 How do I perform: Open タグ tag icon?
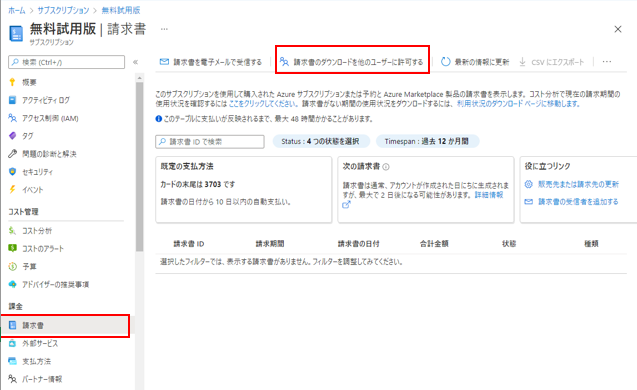(x=13, y=136)
